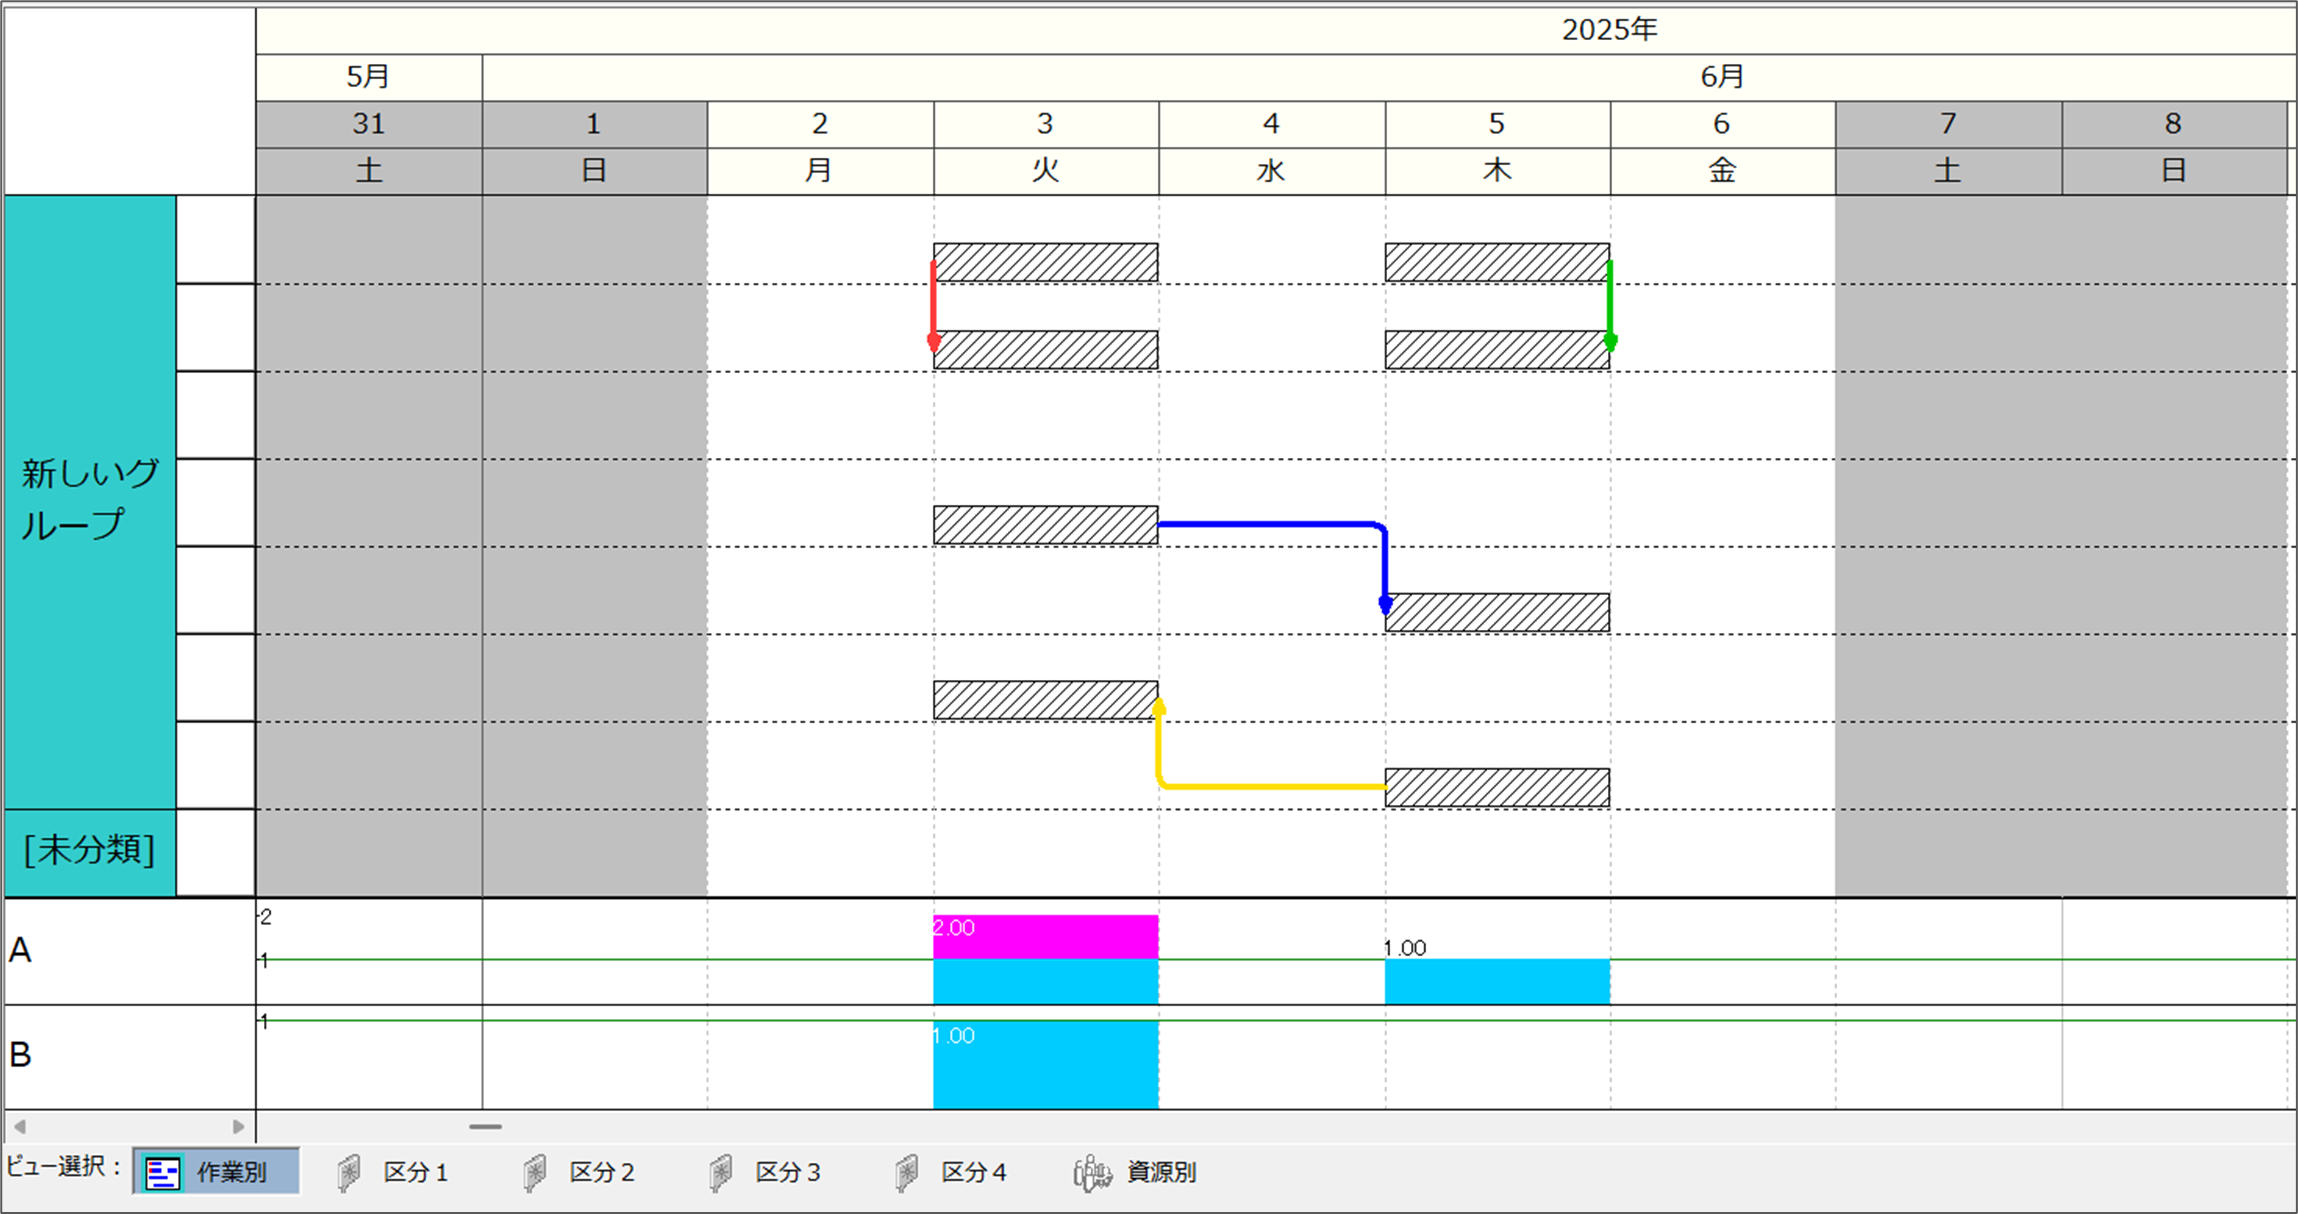Screen dimensions: 2298x1214
Task: Select the [未分類] group row
Action: [x=90, y=851]
